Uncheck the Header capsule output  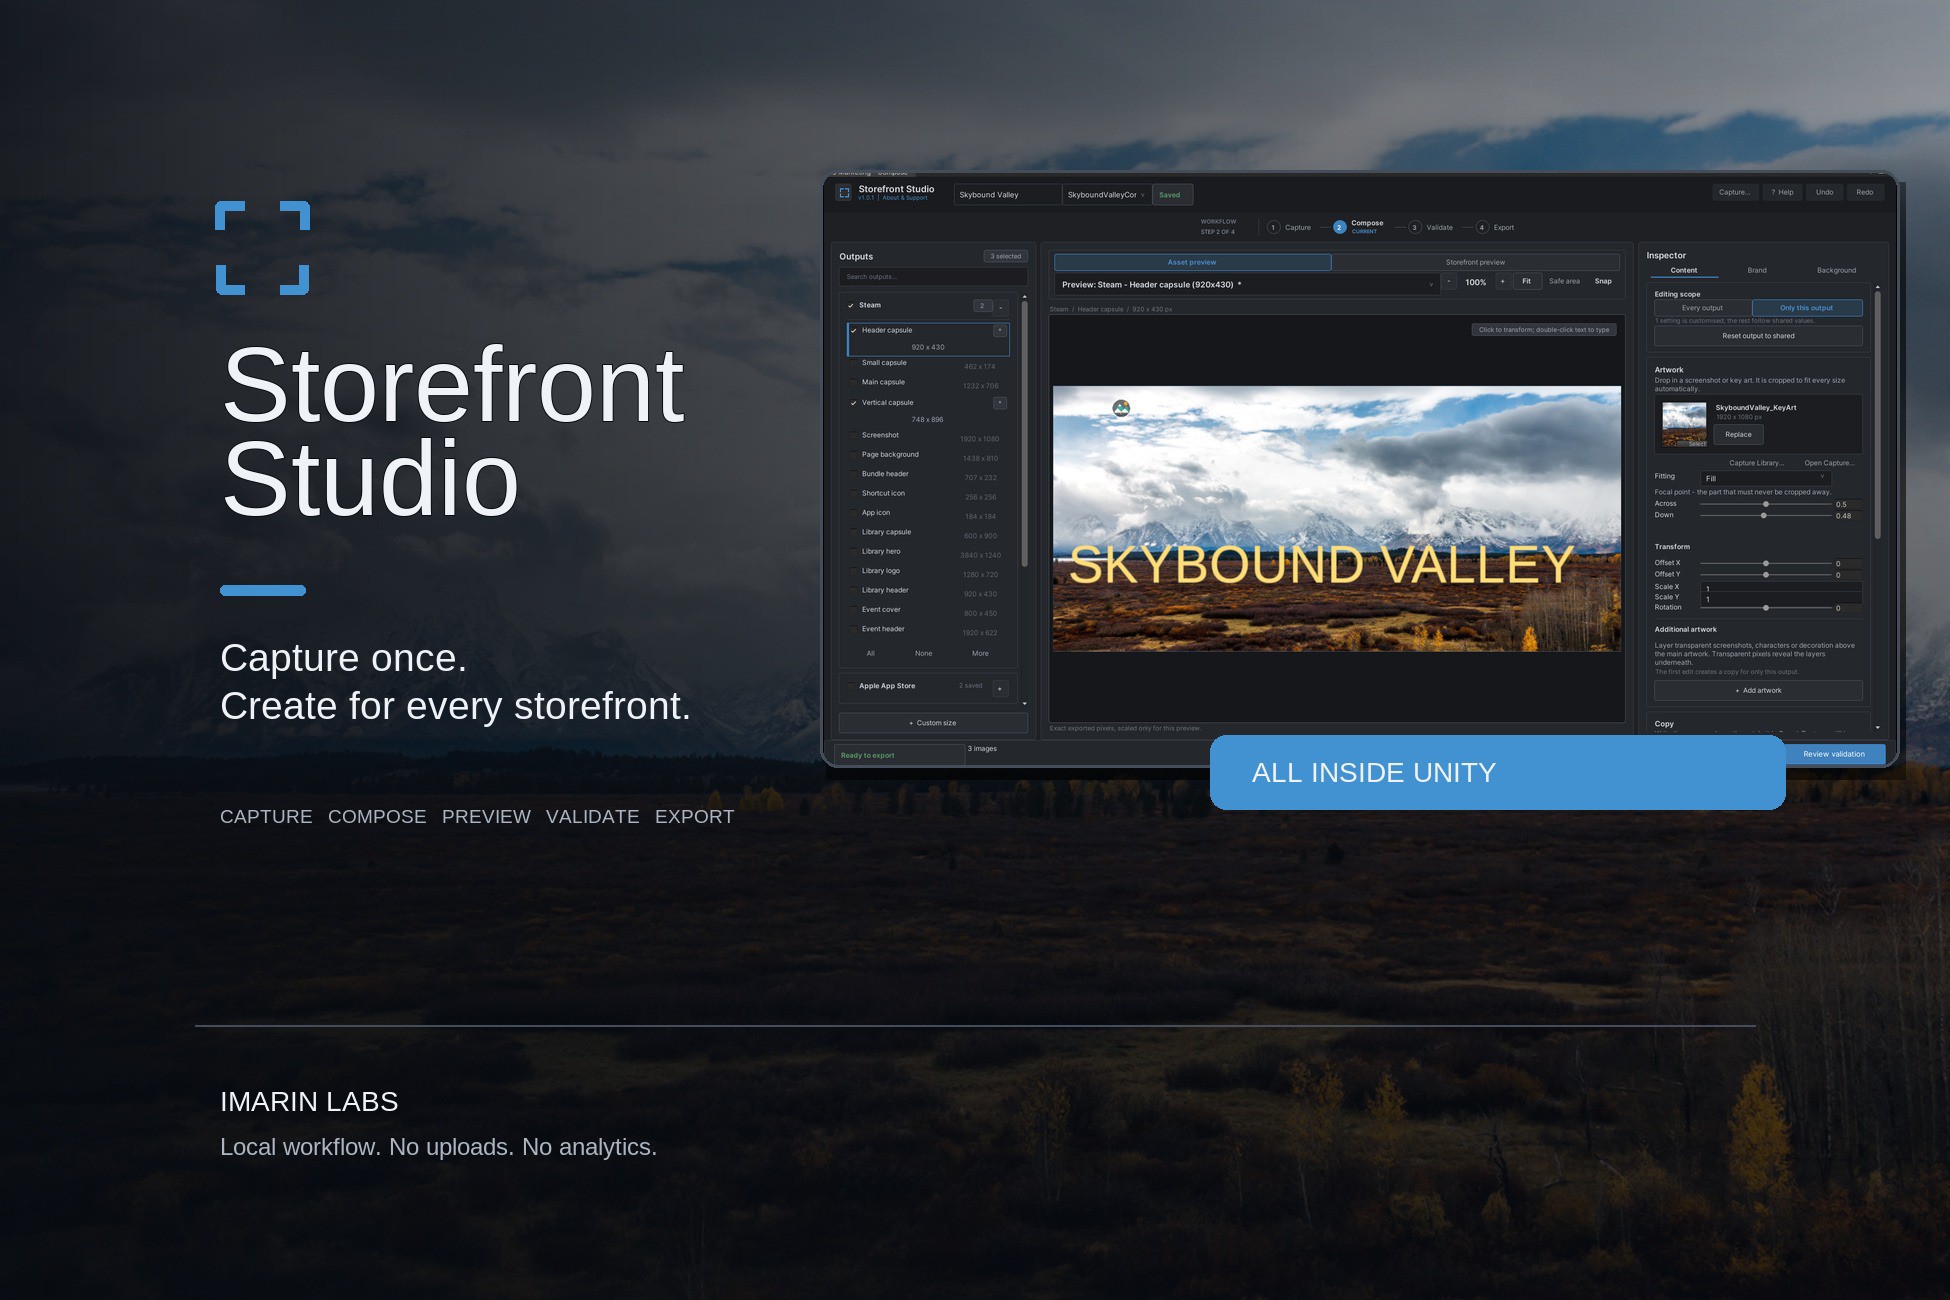tap(853, 330)
